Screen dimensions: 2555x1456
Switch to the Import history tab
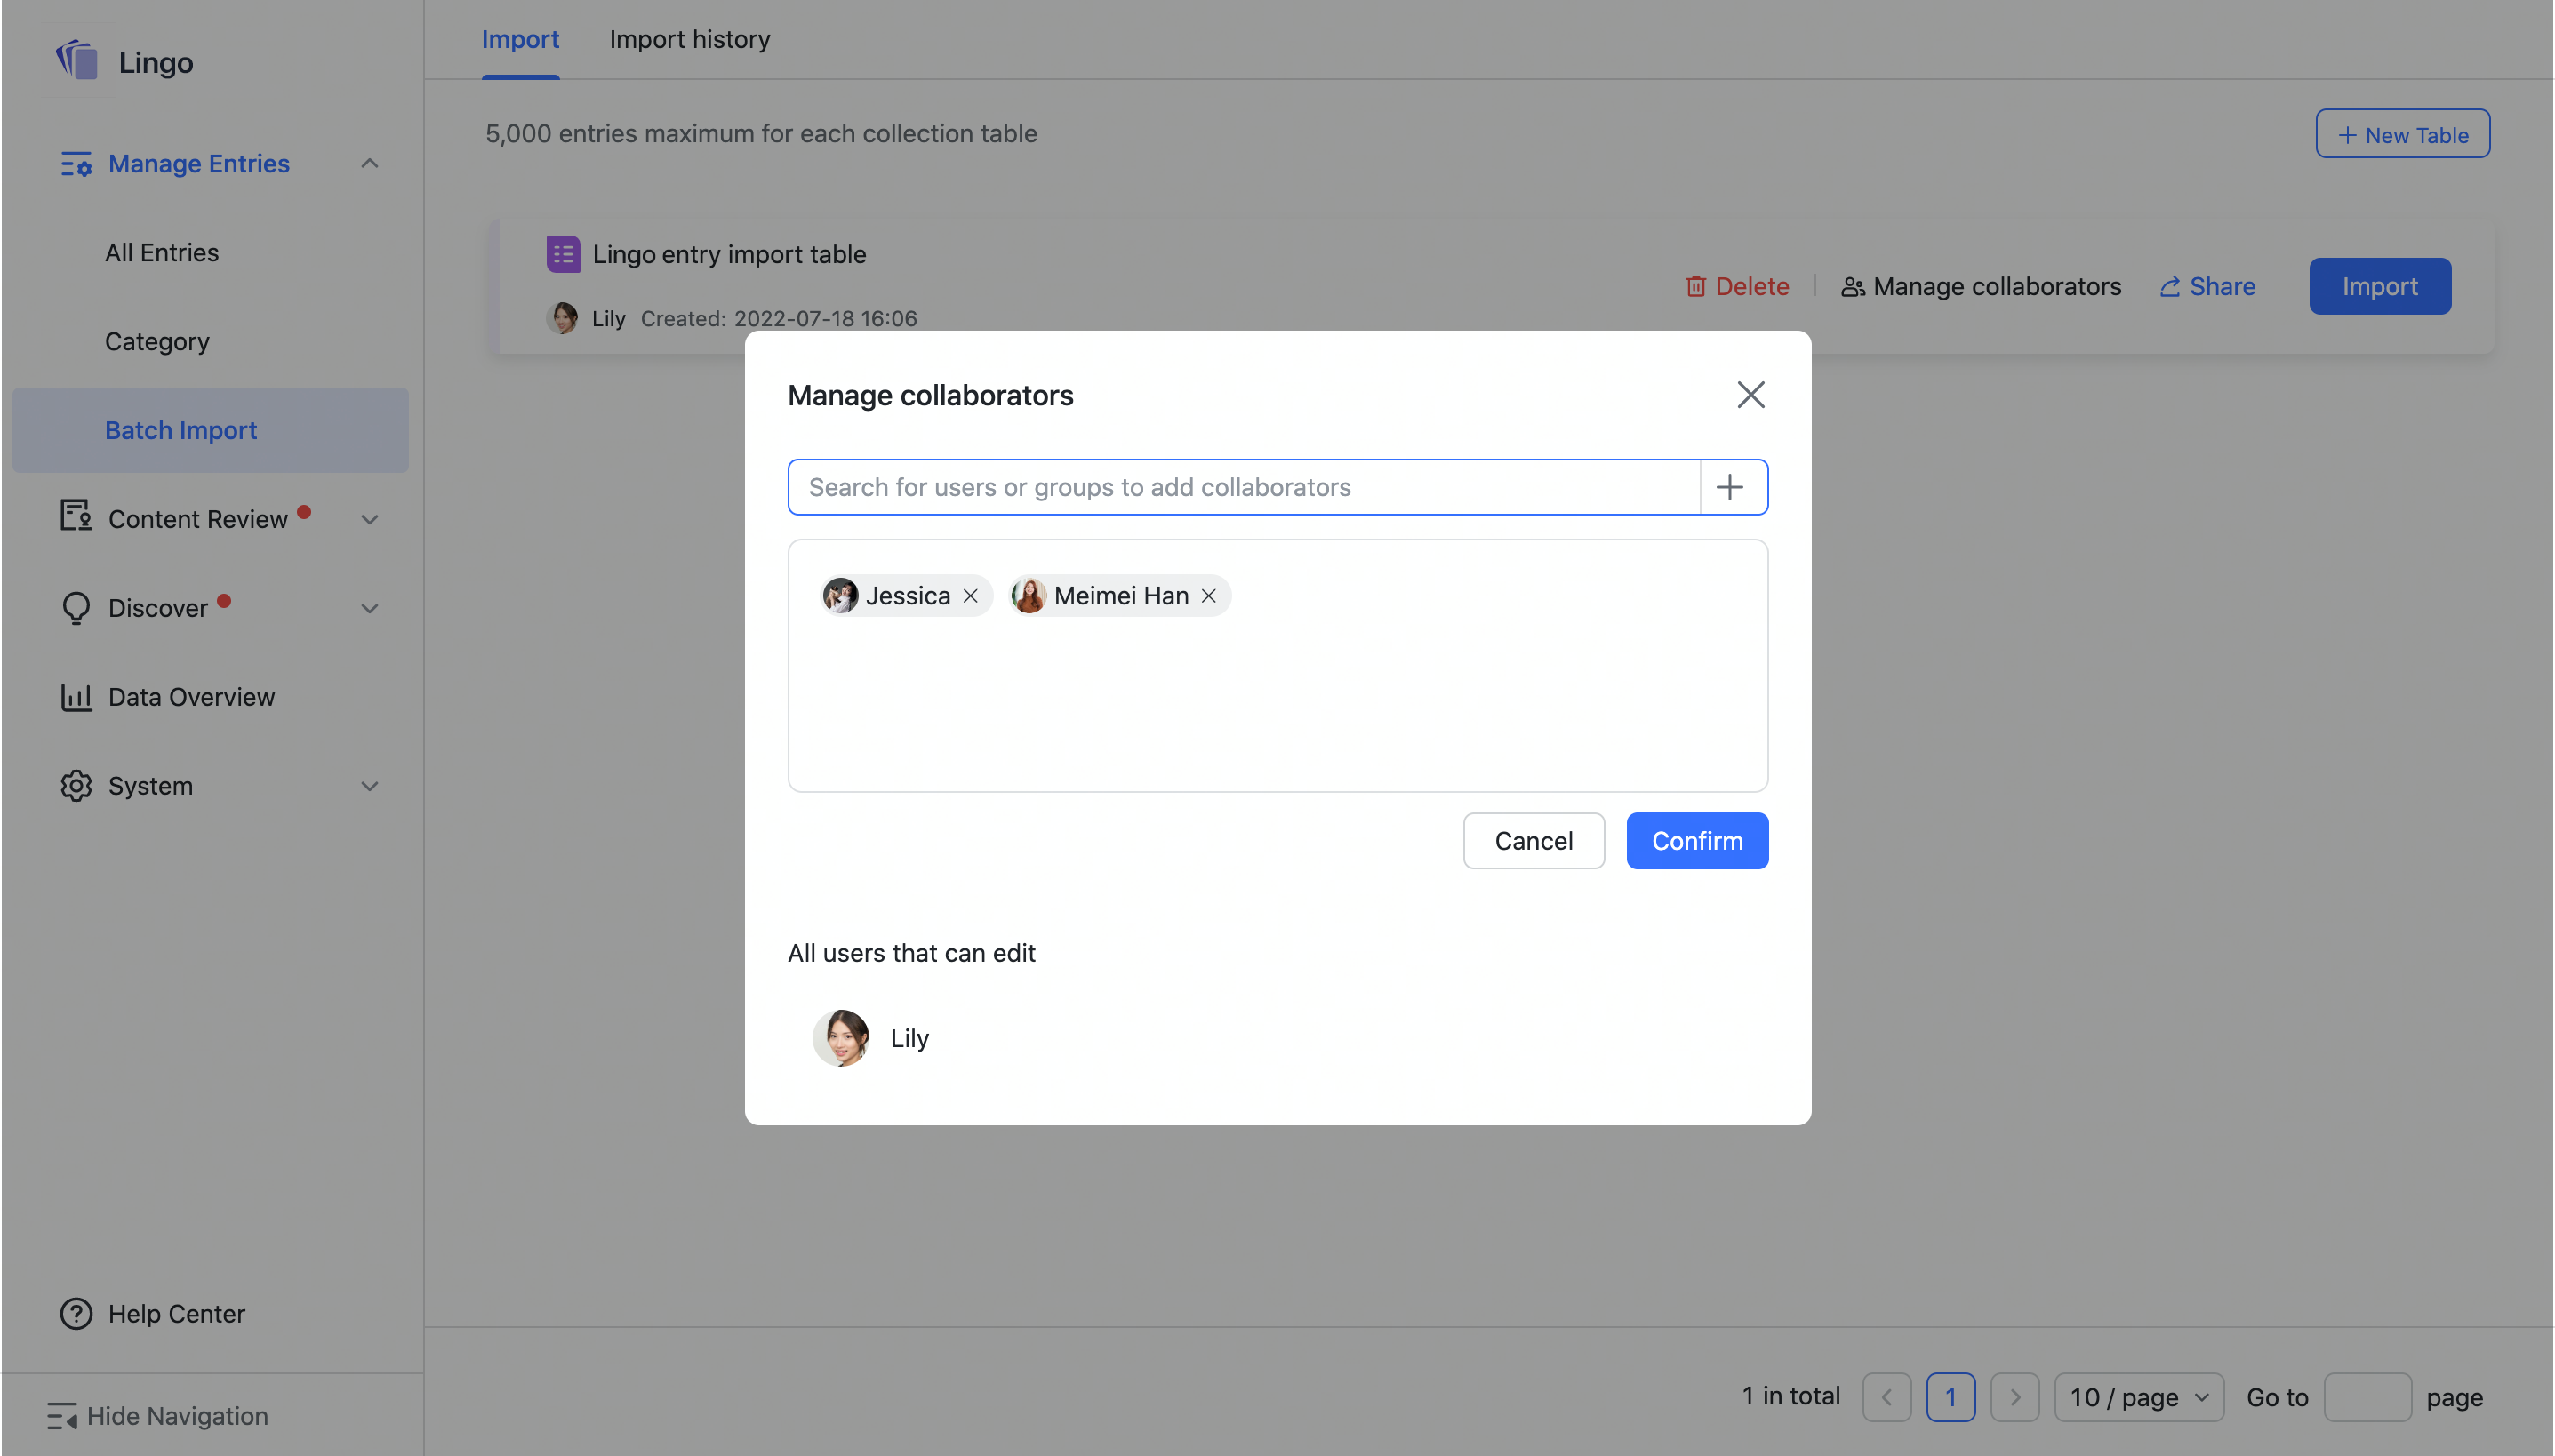pos(689,39)
